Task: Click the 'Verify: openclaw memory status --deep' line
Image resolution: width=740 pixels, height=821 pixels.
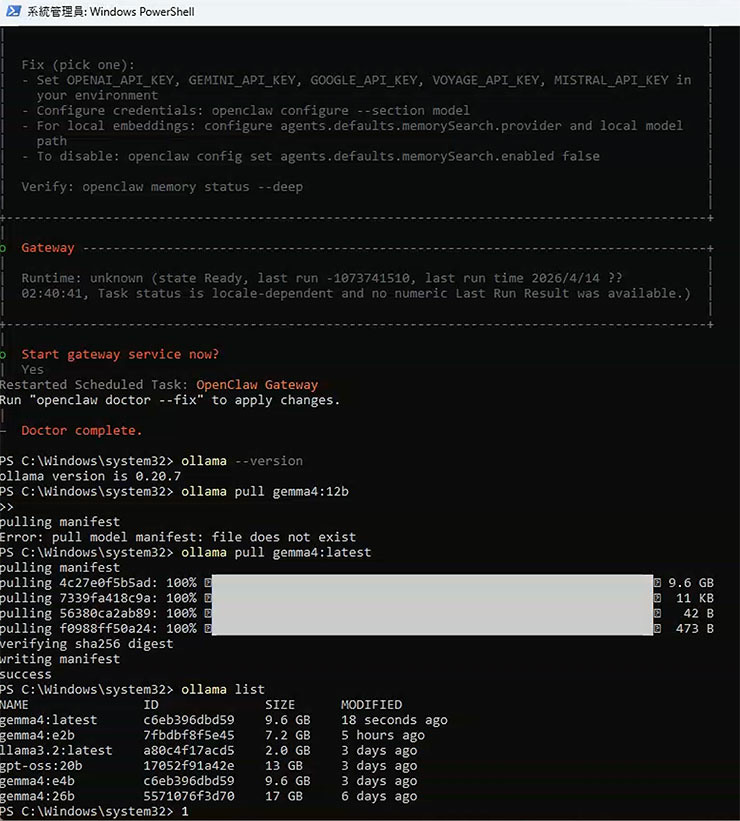Action: point(162,187)
